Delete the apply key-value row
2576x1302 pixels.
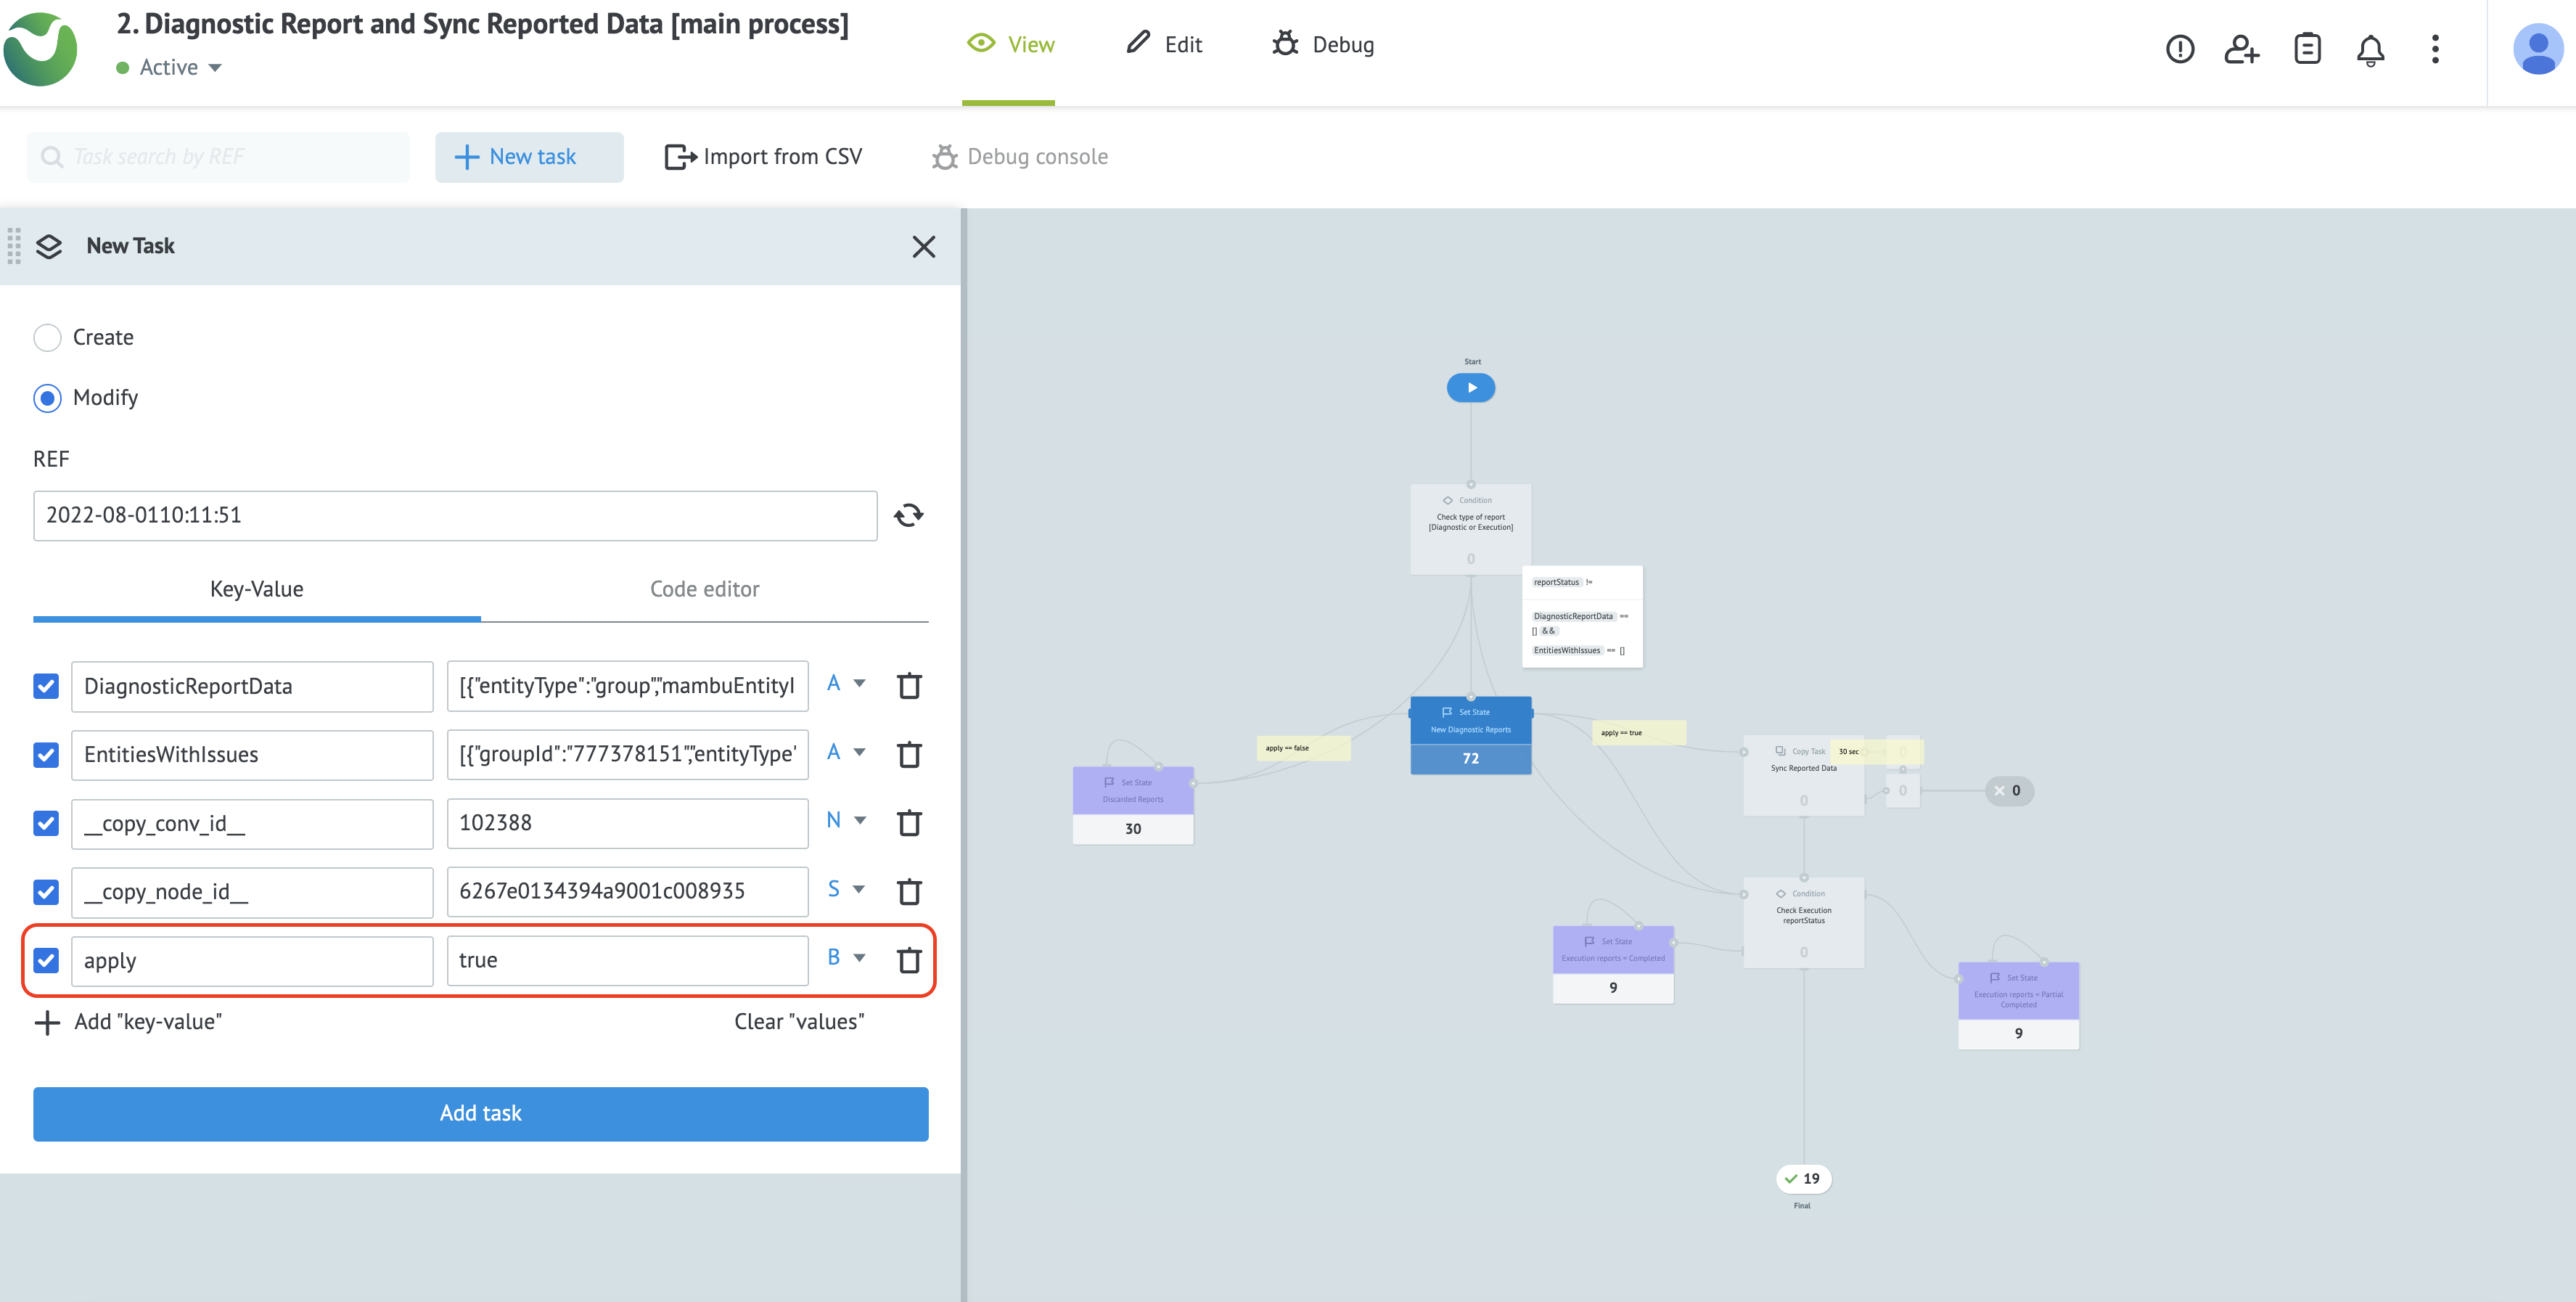coord(908,960)
